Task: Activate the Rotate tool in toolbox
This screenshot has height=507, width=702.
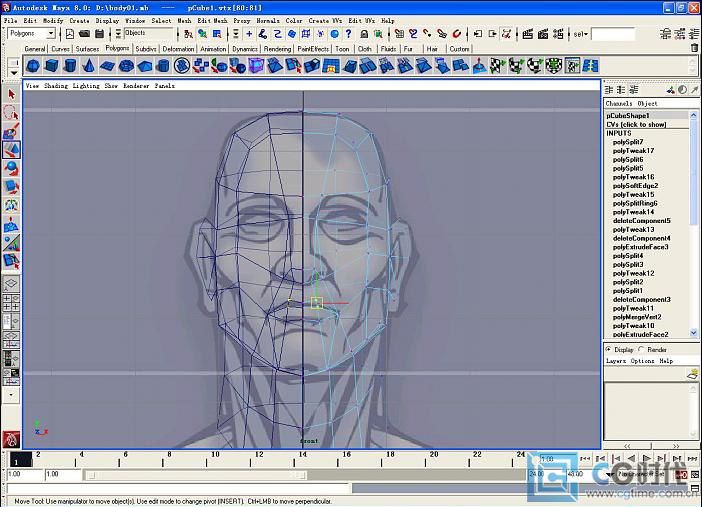Action: [11, 168]
